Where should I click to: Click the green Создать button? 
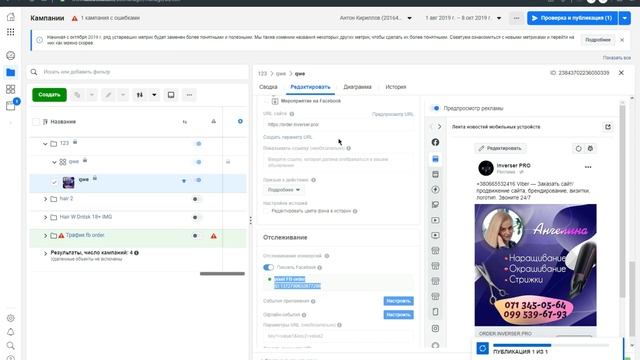click(49, 95)
